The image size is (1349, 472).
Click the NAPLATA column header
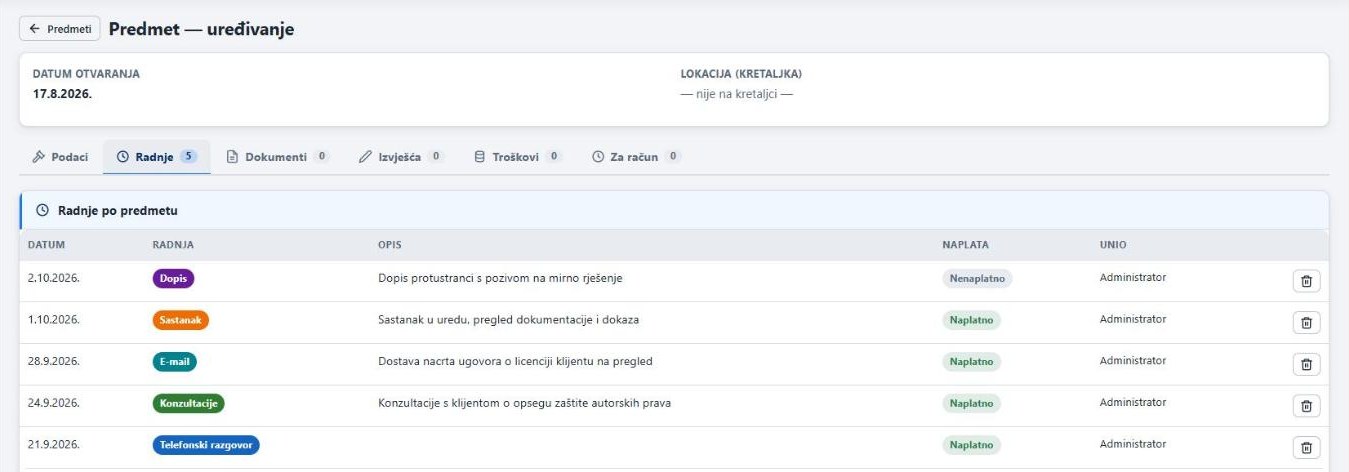point(966,245)
